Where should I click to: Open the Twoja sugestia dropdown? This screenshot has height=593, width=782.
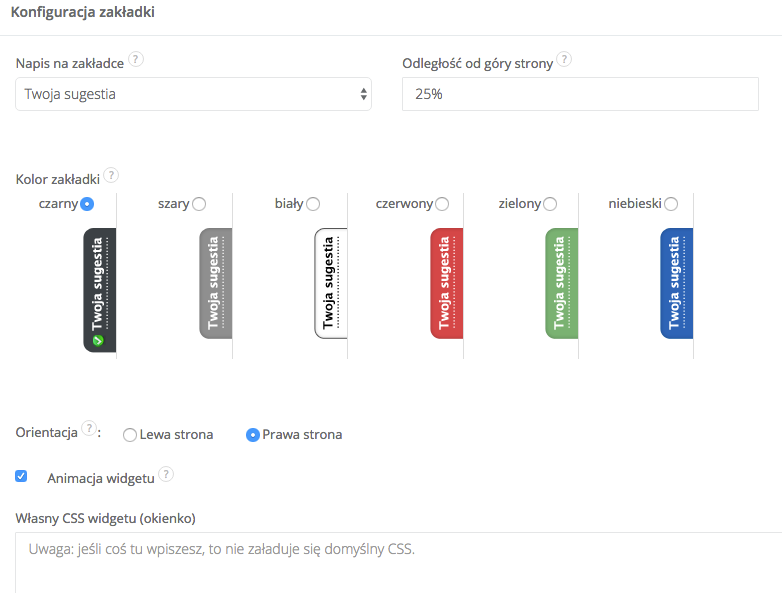tap(193, 95)
